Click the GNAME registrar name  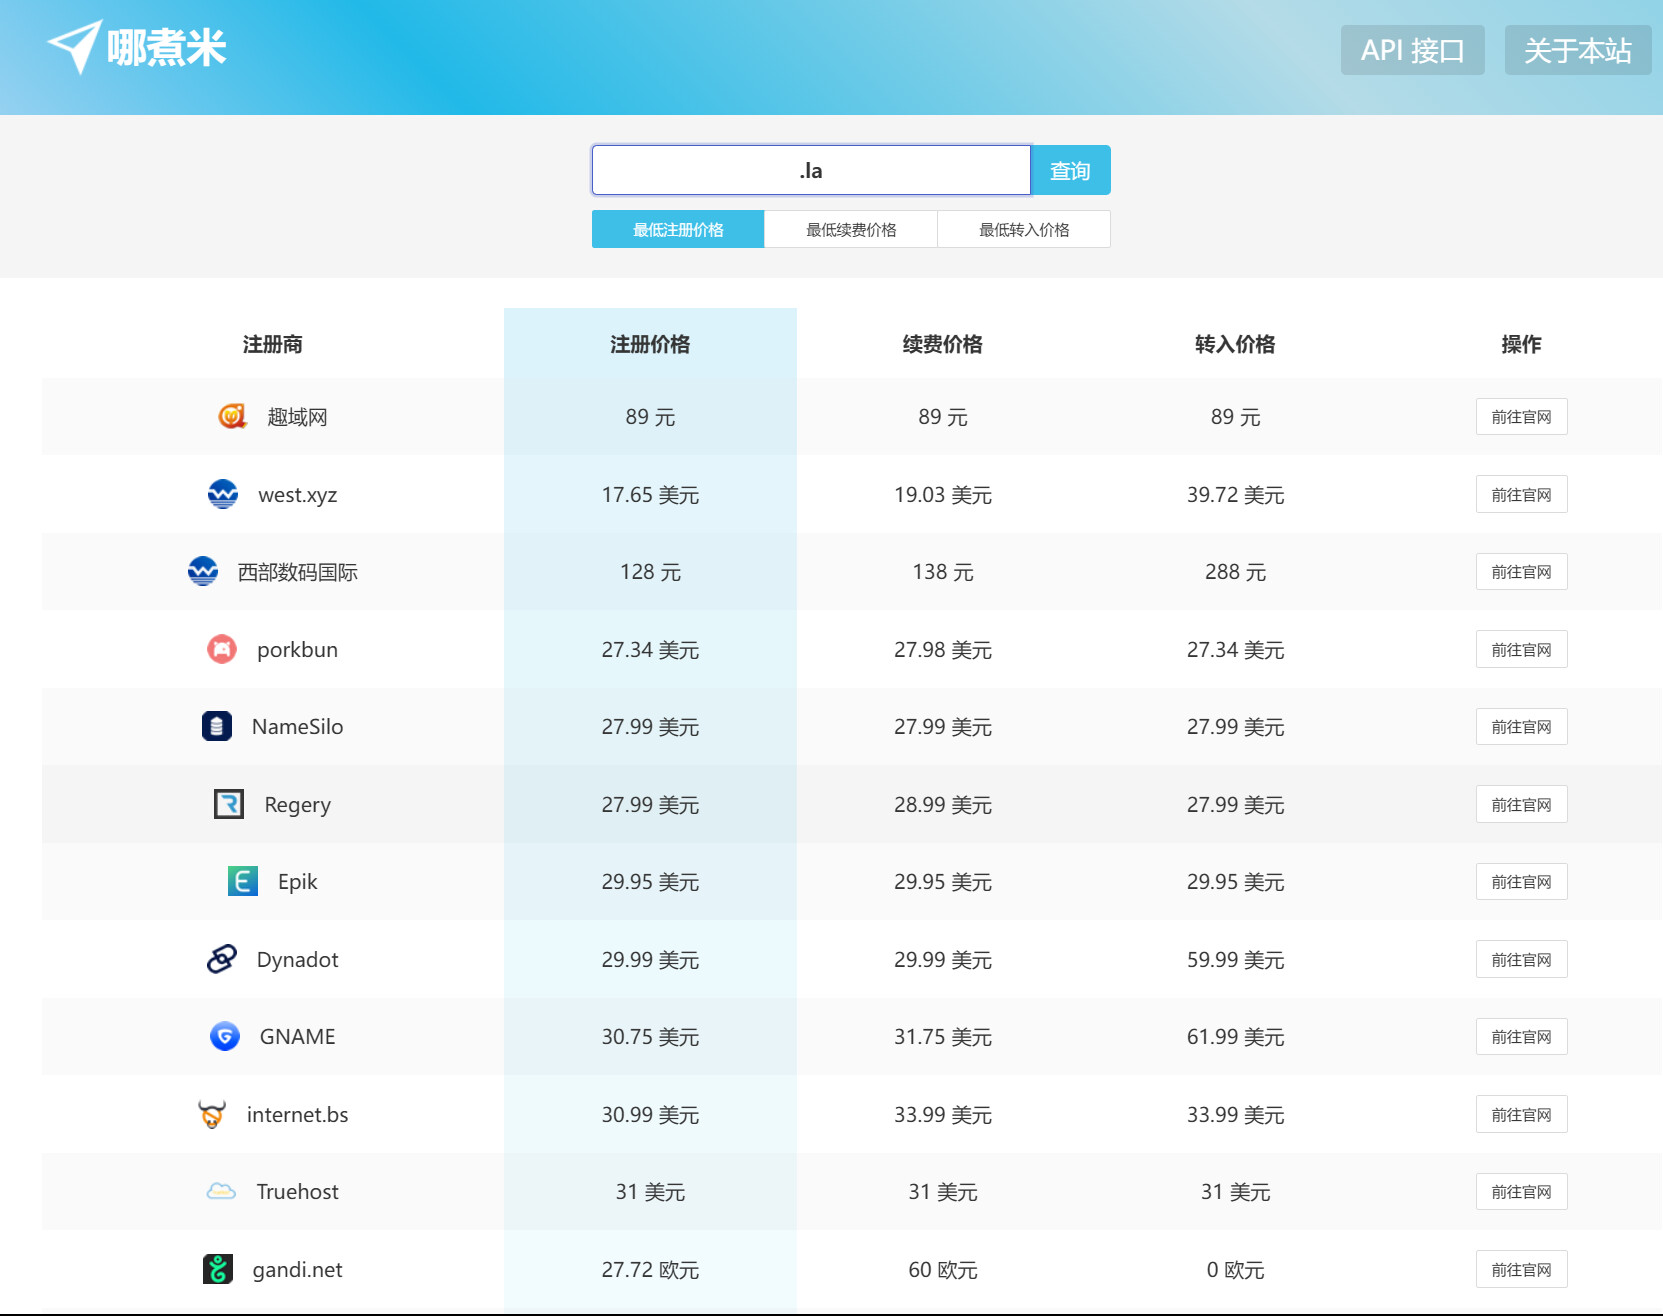[297, 1037]
